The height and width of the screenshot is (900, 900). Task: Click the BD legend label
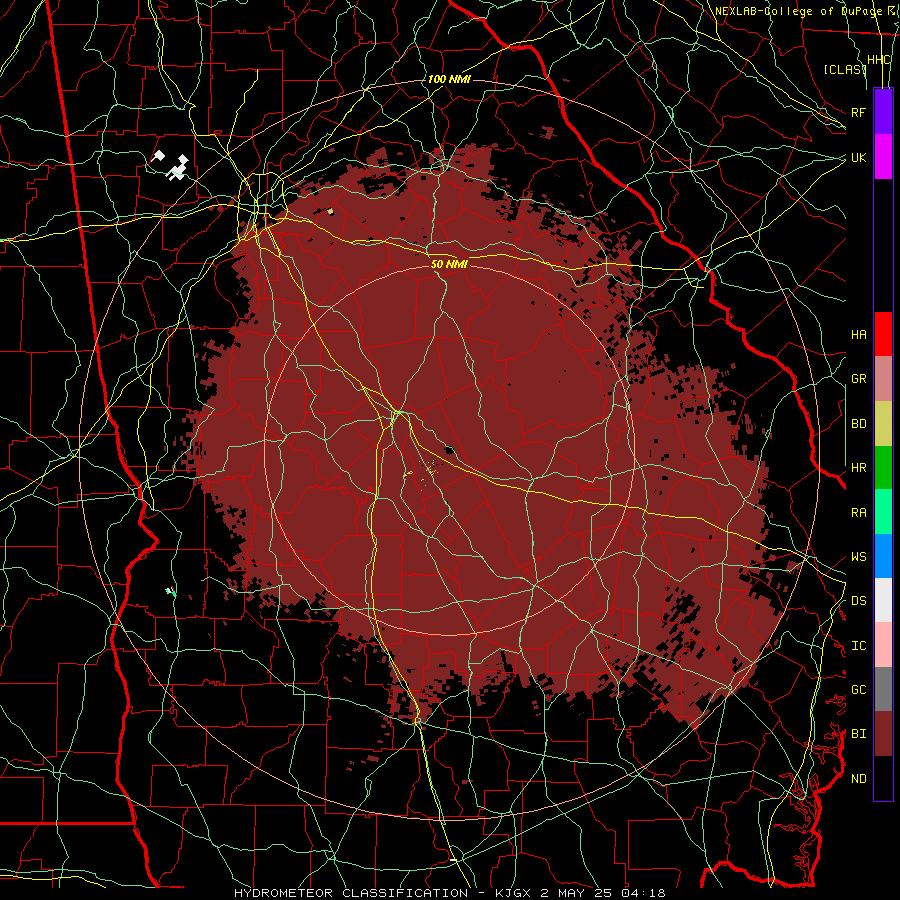pyautogui.click(x=858, y=424)
